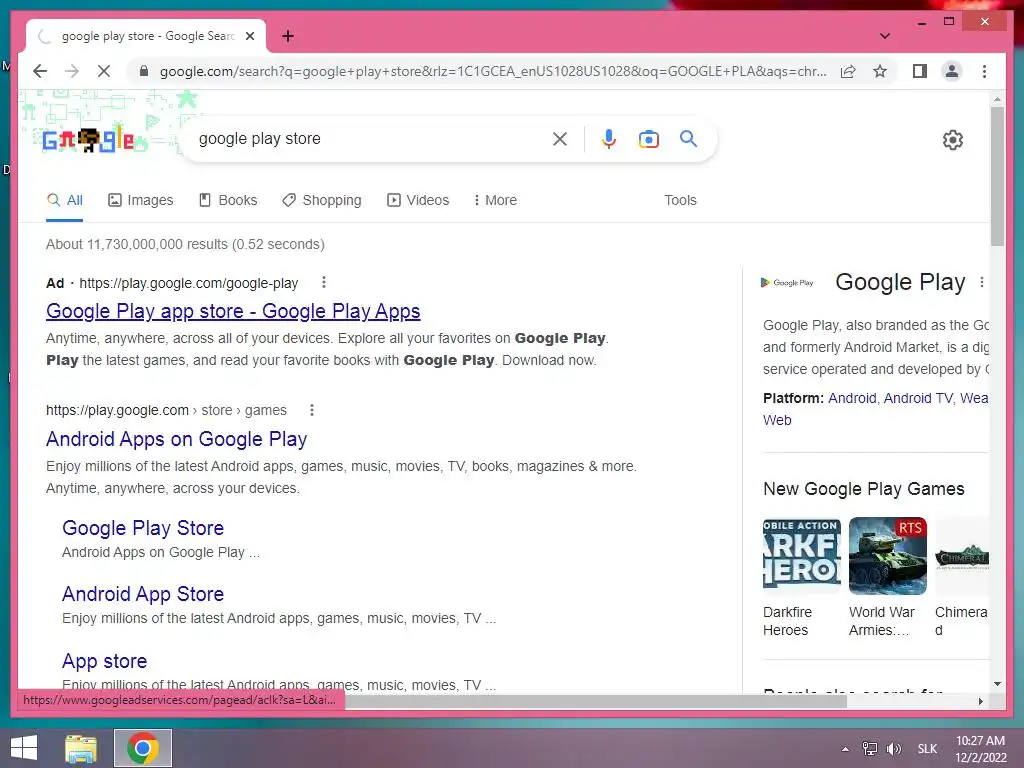Open File Explorer from the taskbar
This screenshot has height=768, width=1024.
click(81, 748)
